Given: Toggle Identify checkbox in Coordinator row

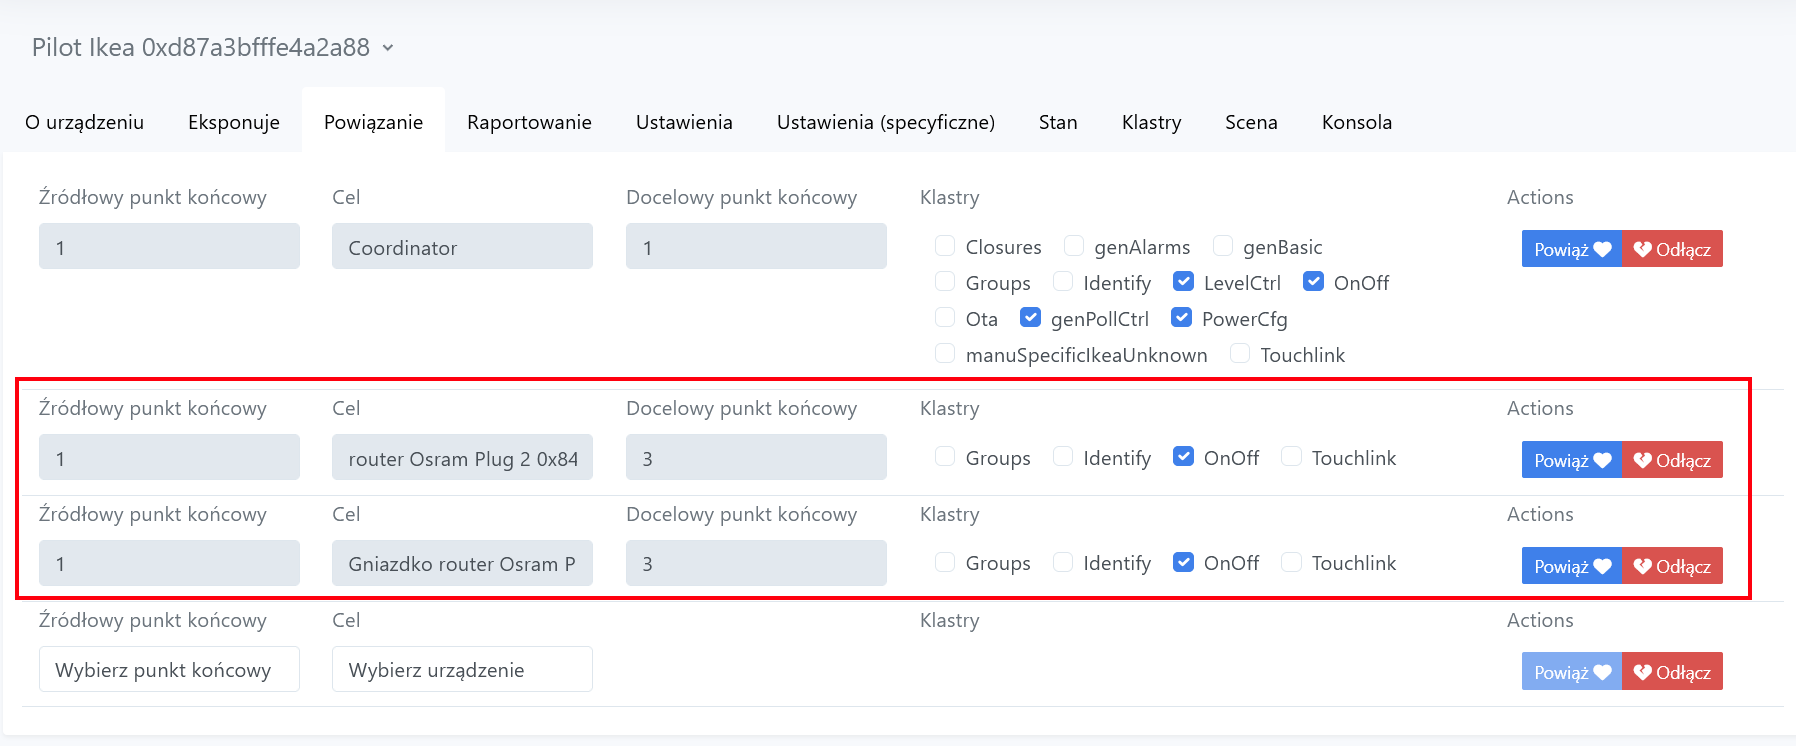Looking at the screenshot, I should [1063, 282].
